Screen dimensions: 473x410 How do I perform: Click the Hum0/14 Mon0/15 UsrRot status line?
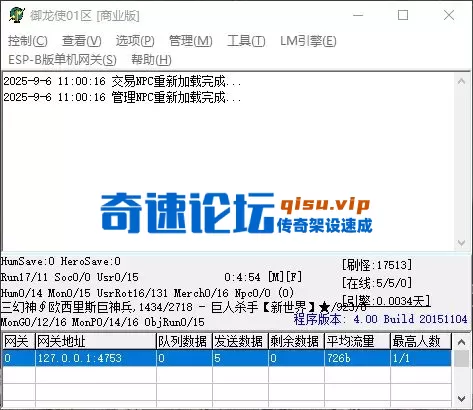[148, 293]
